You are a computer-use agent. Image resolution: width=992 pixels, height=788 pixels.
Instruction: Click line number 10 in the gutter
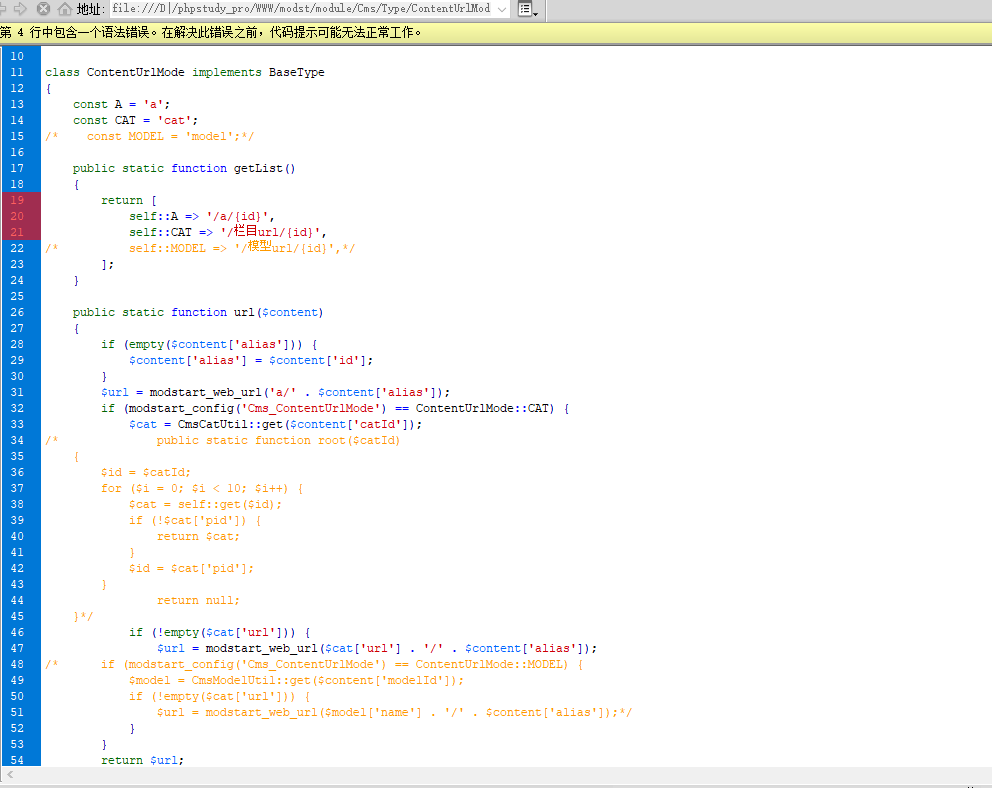click(x=17, y=56)
